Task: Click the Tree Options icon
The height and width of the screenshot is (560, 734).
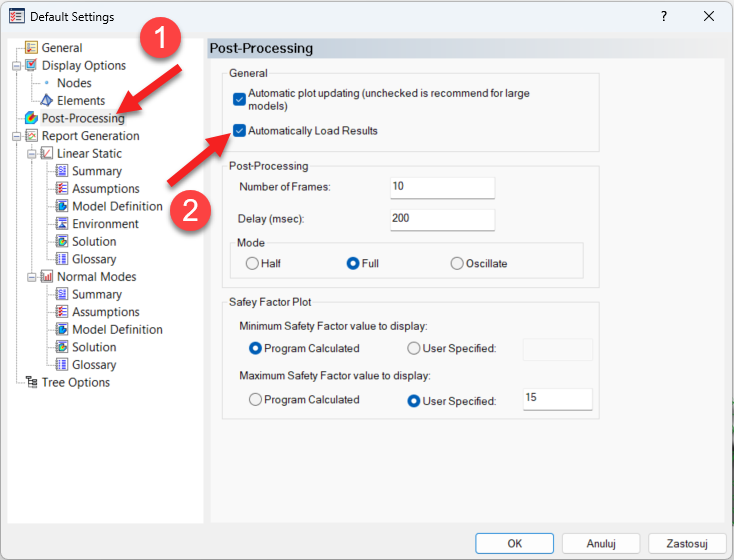Action: tap(31, 383)
